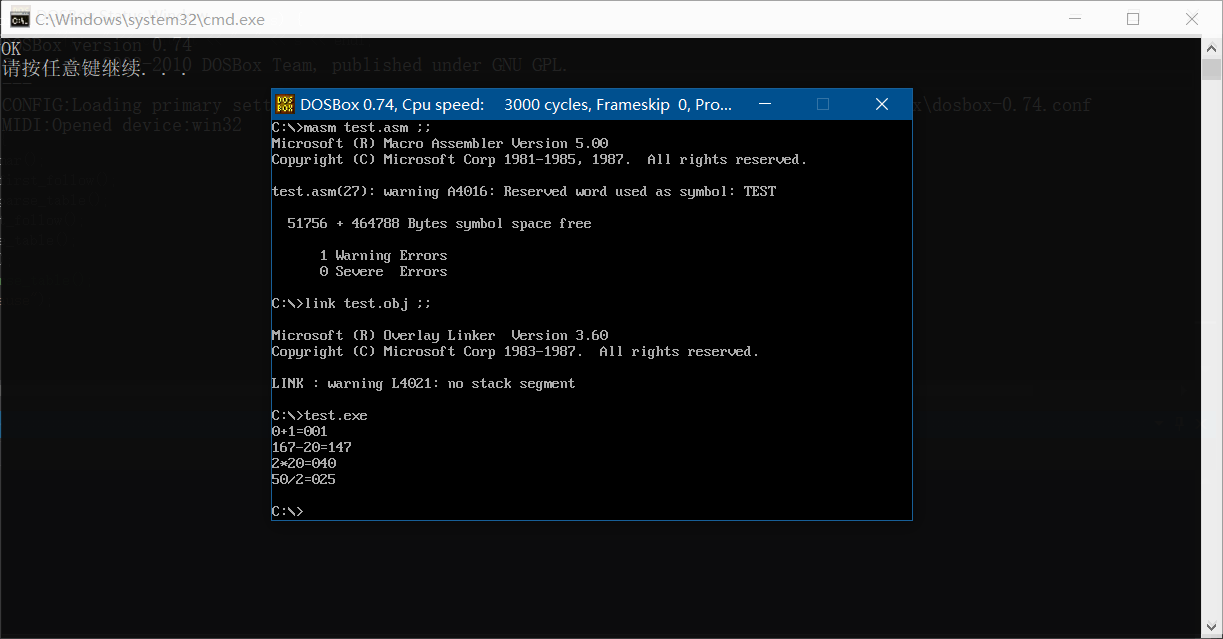Click the 'Copyright (C) Microsoft Corp 1983-1987' line

[x=516, y=351]
